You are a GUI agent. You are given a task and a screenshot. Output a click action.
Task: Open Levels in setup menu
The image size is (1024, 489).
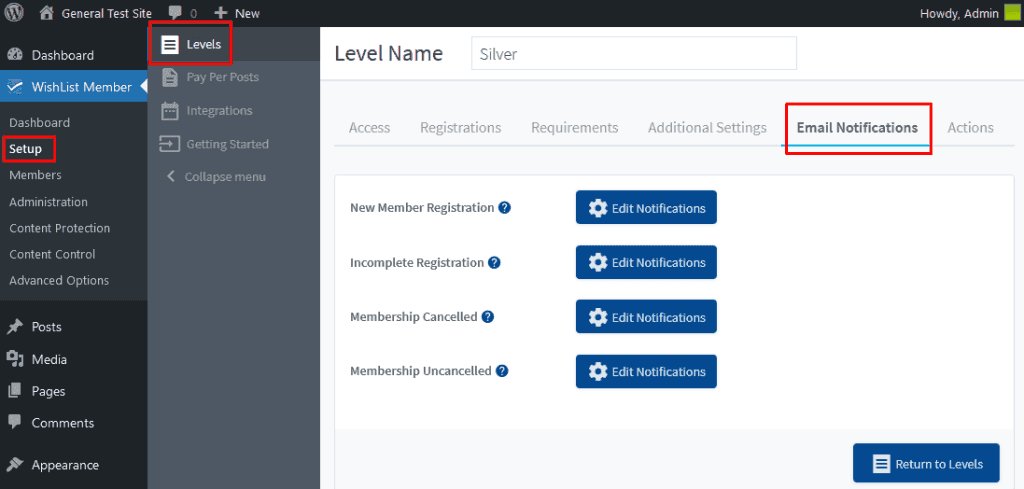coord(204,45)
